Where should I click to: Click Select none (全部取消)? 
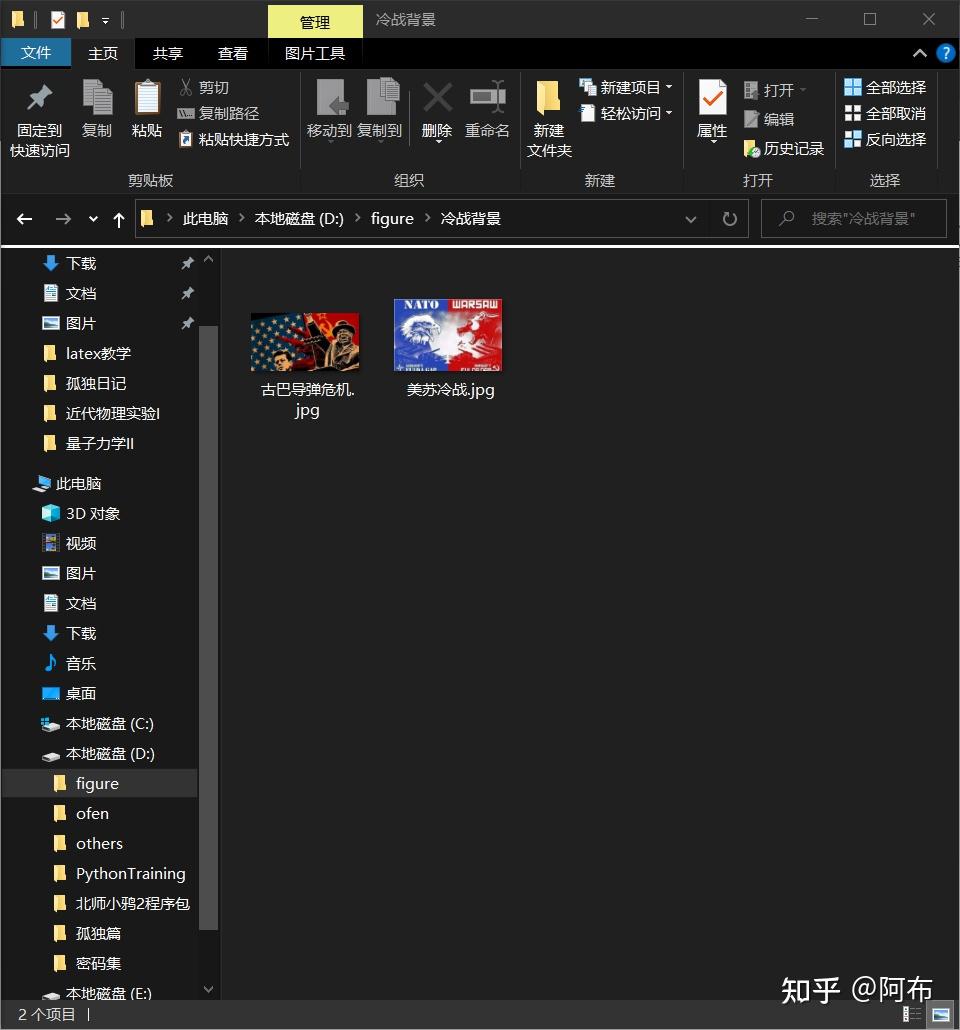tap(885, 114)
